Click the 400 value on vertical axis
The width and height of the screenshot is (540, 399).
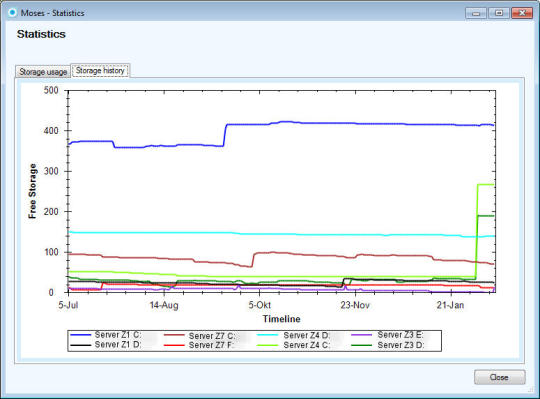(x=51, y=131)
